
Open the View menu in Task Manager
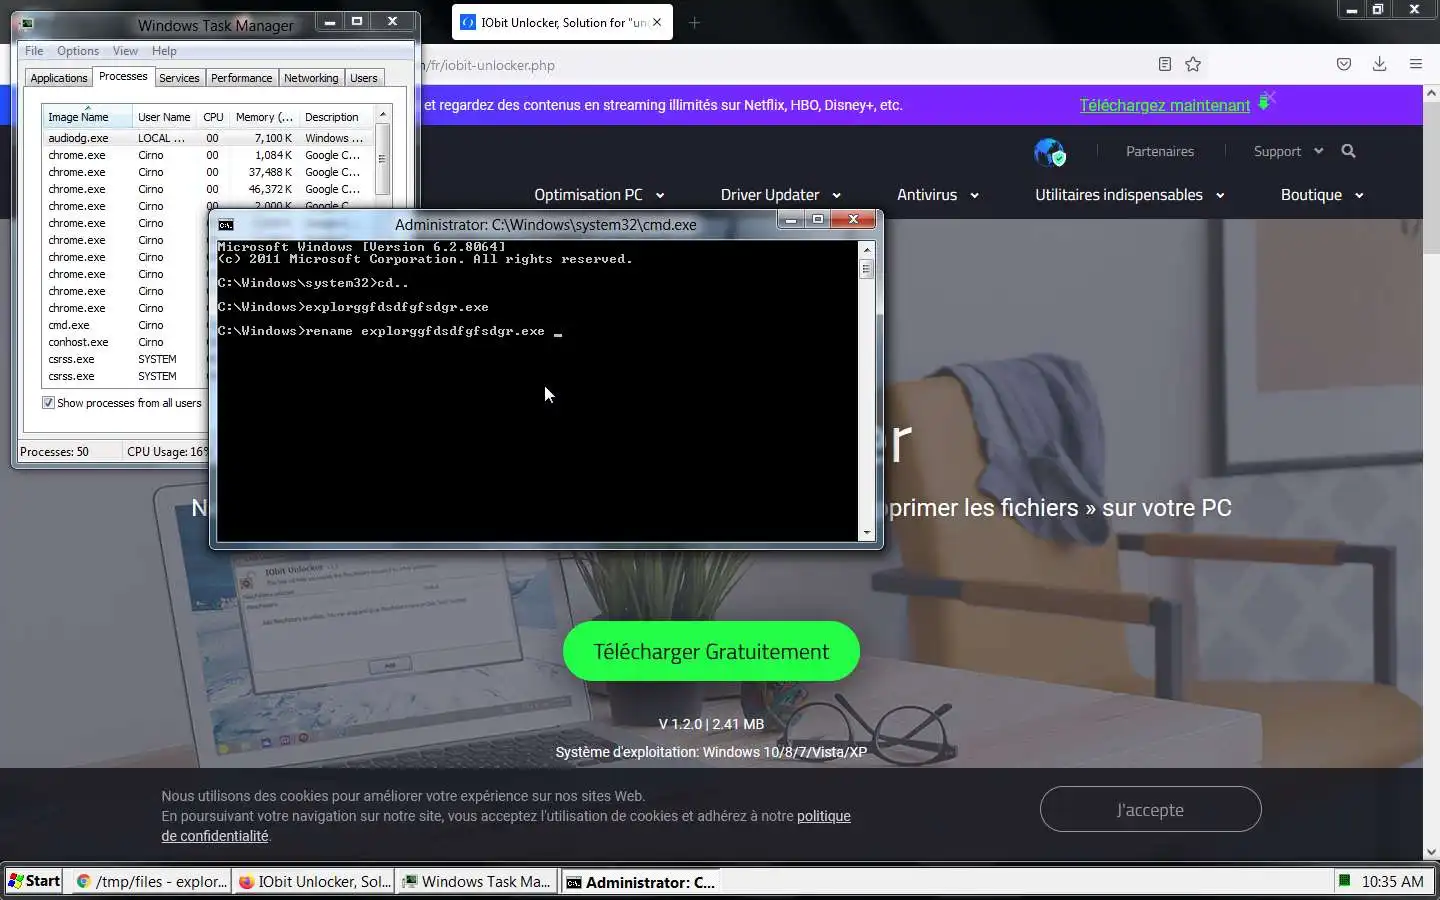point(125,51)
